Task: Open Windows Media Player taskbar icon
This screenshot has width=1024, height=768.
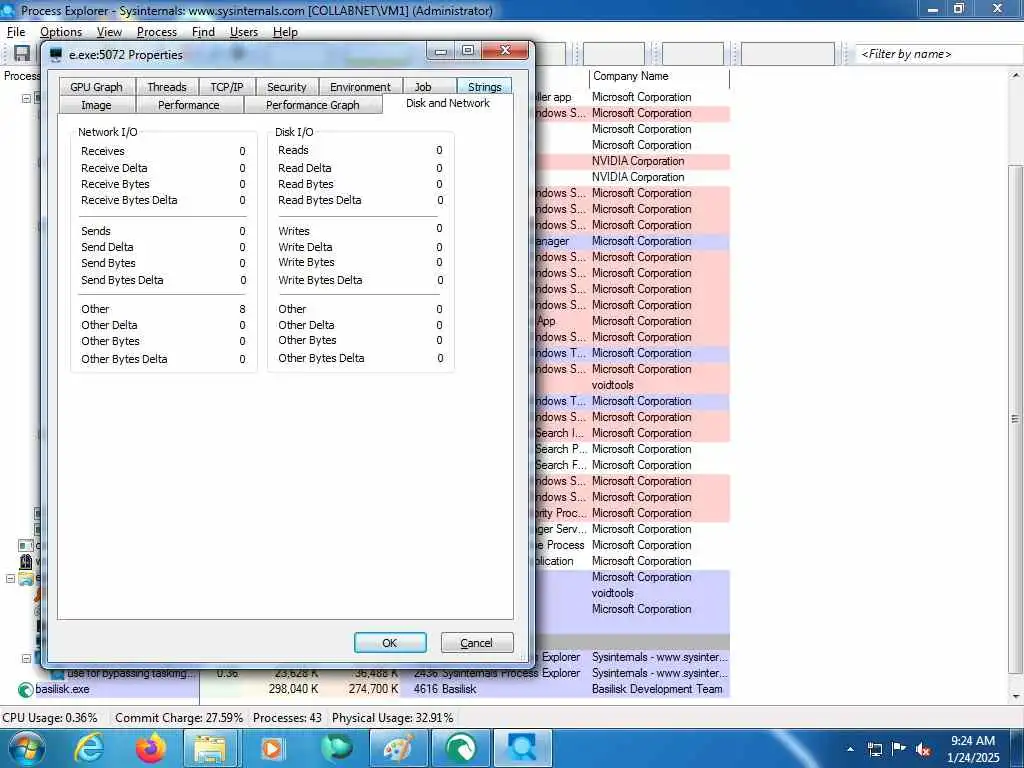Action: pyautogui.click(x=272, y=748)
